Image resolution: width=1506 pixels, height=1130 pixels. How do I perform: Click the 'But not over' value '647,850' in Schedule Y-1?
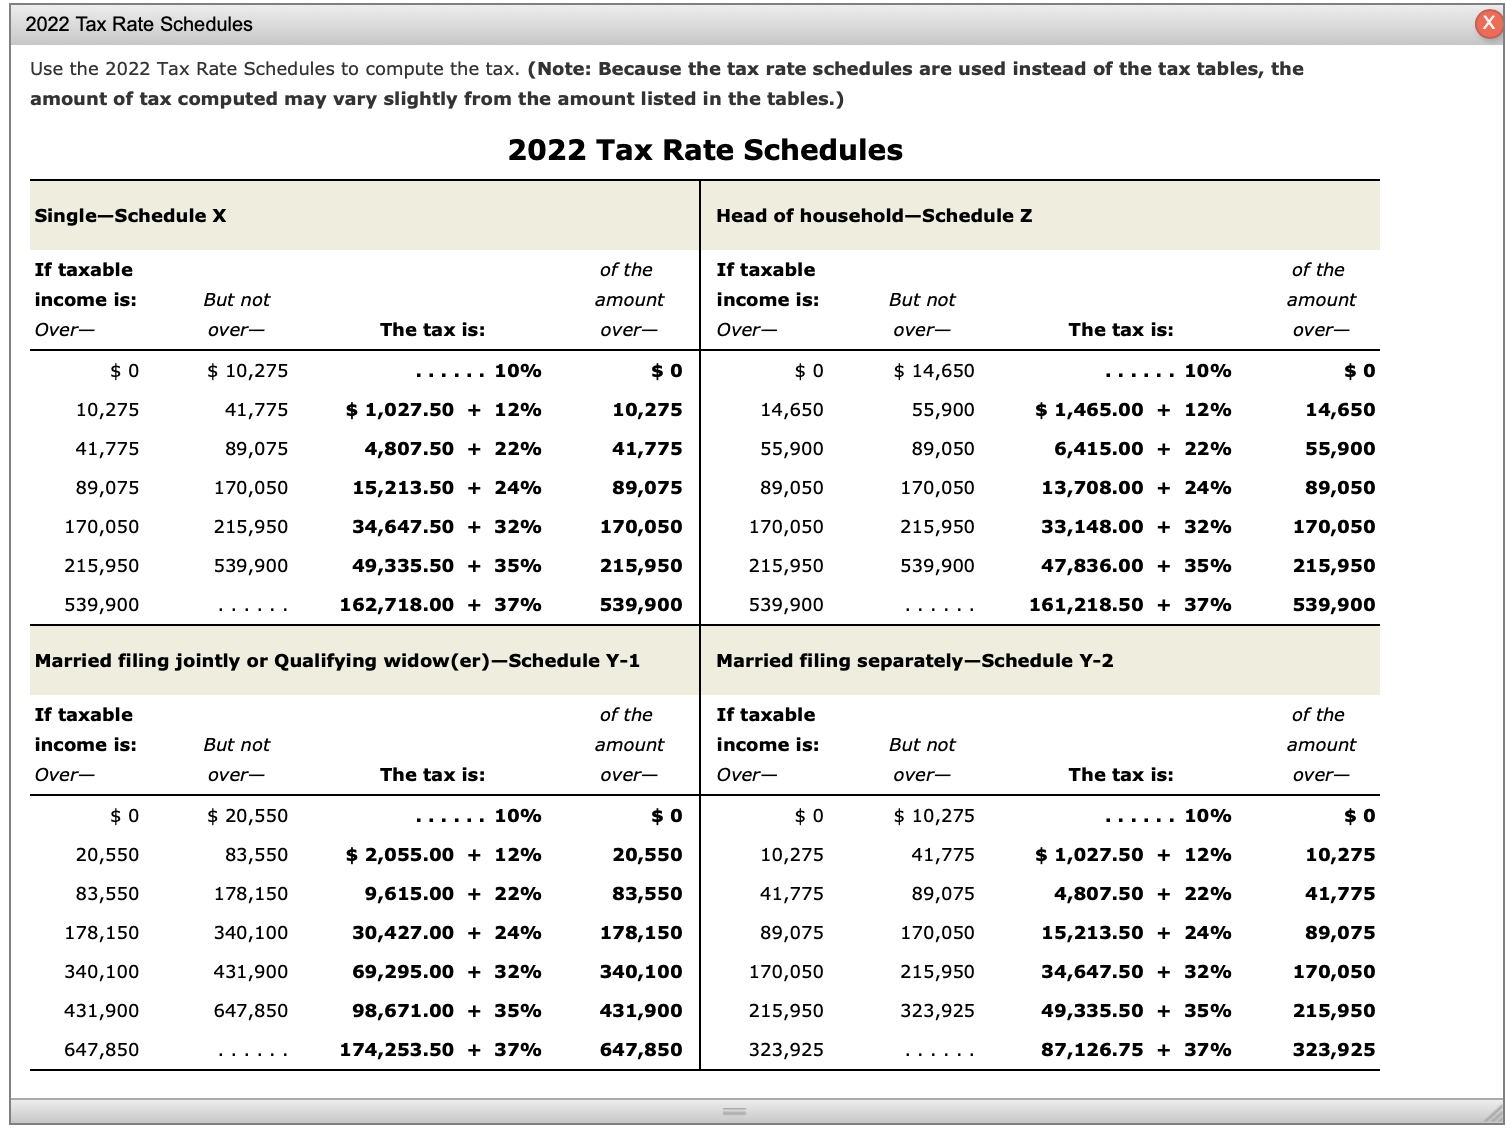pos(251,1011)
